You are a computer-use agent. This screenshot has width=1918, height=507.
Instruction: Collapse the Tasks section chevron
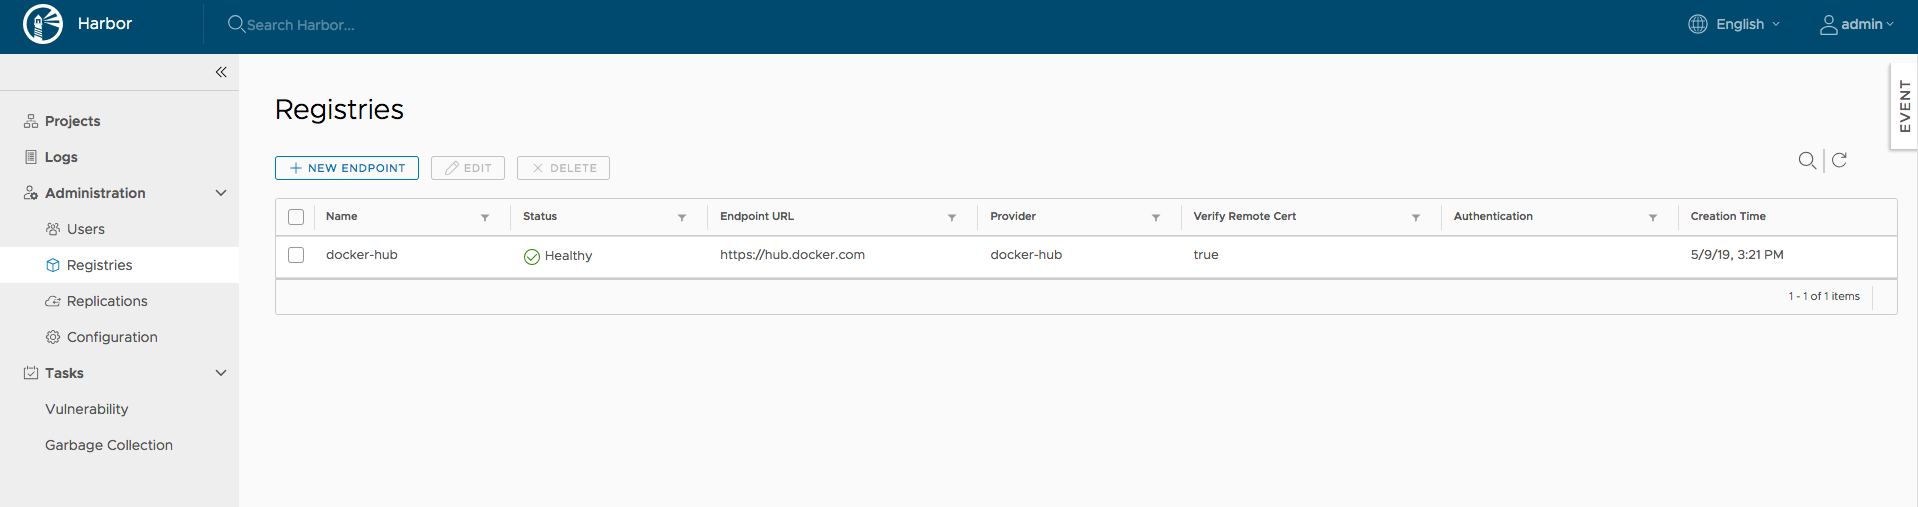point(221,373)
